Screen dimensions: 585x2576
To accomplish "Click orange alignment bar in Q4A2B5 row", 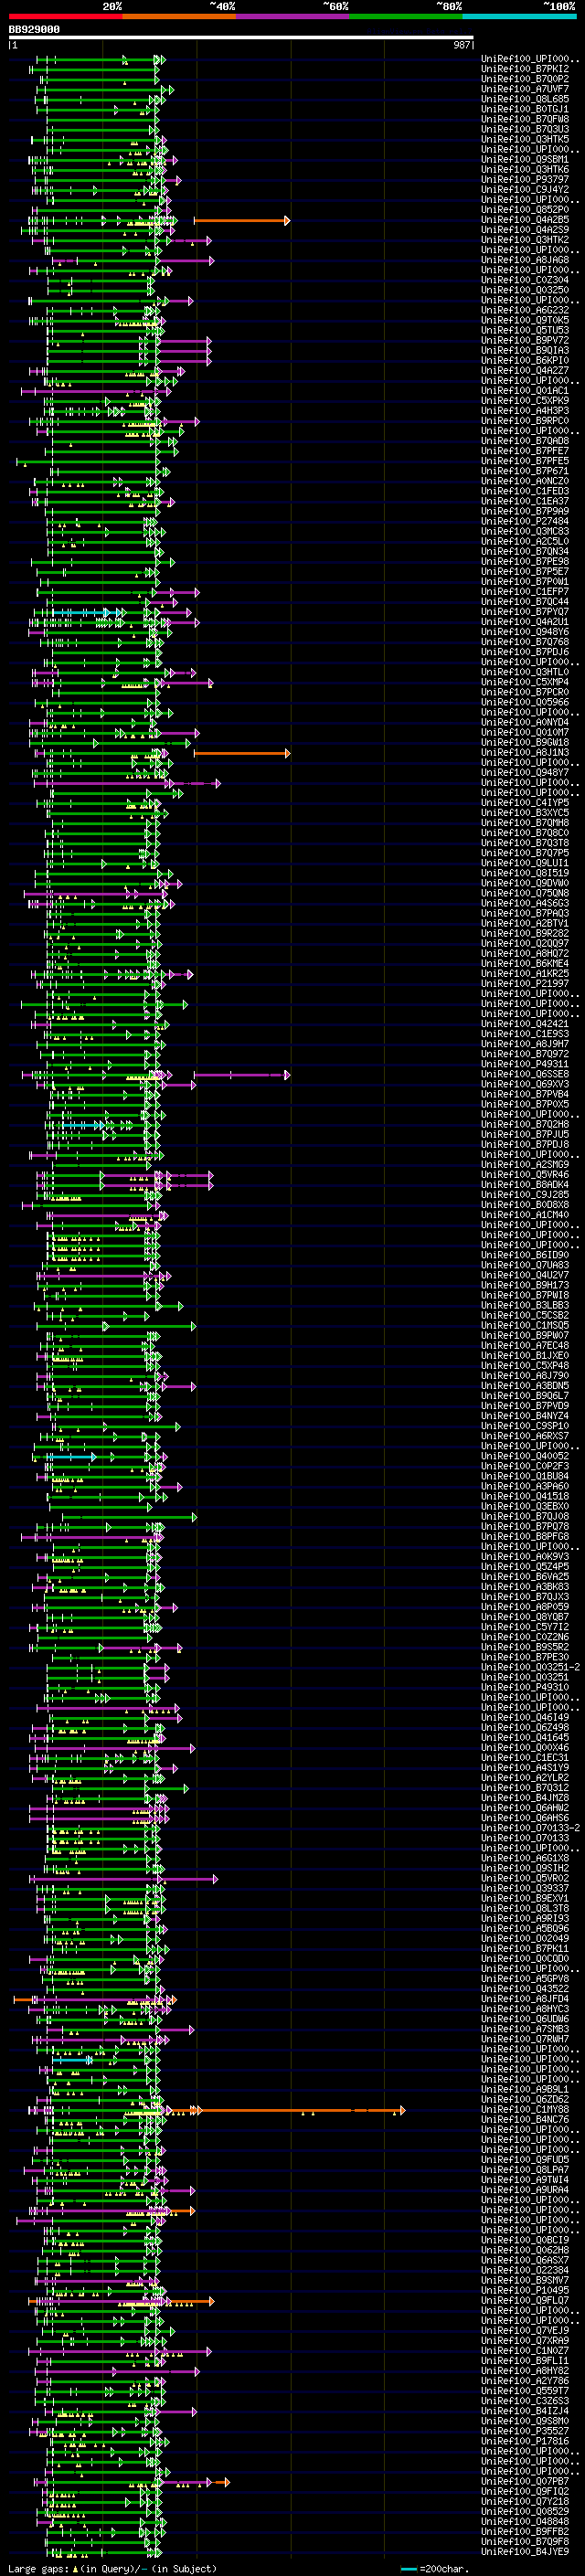I will tap(241, 220).
